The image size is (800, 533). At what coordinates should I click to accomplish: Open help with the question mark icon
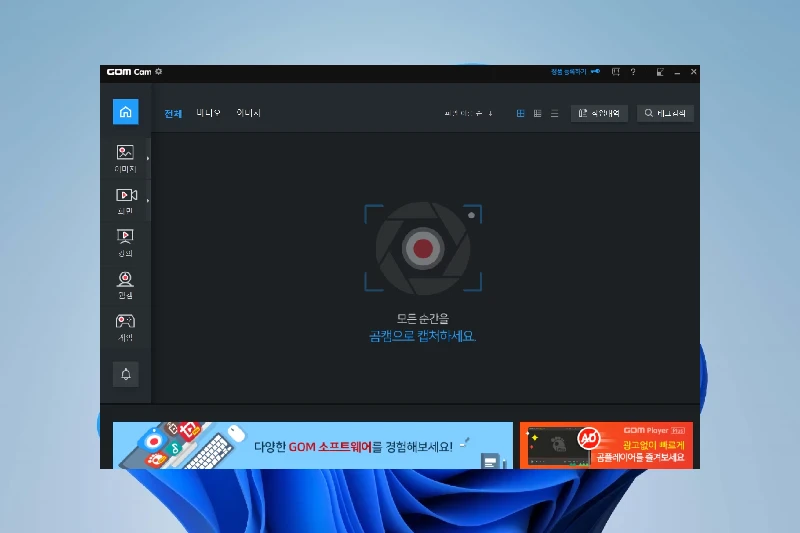point(633,72)
